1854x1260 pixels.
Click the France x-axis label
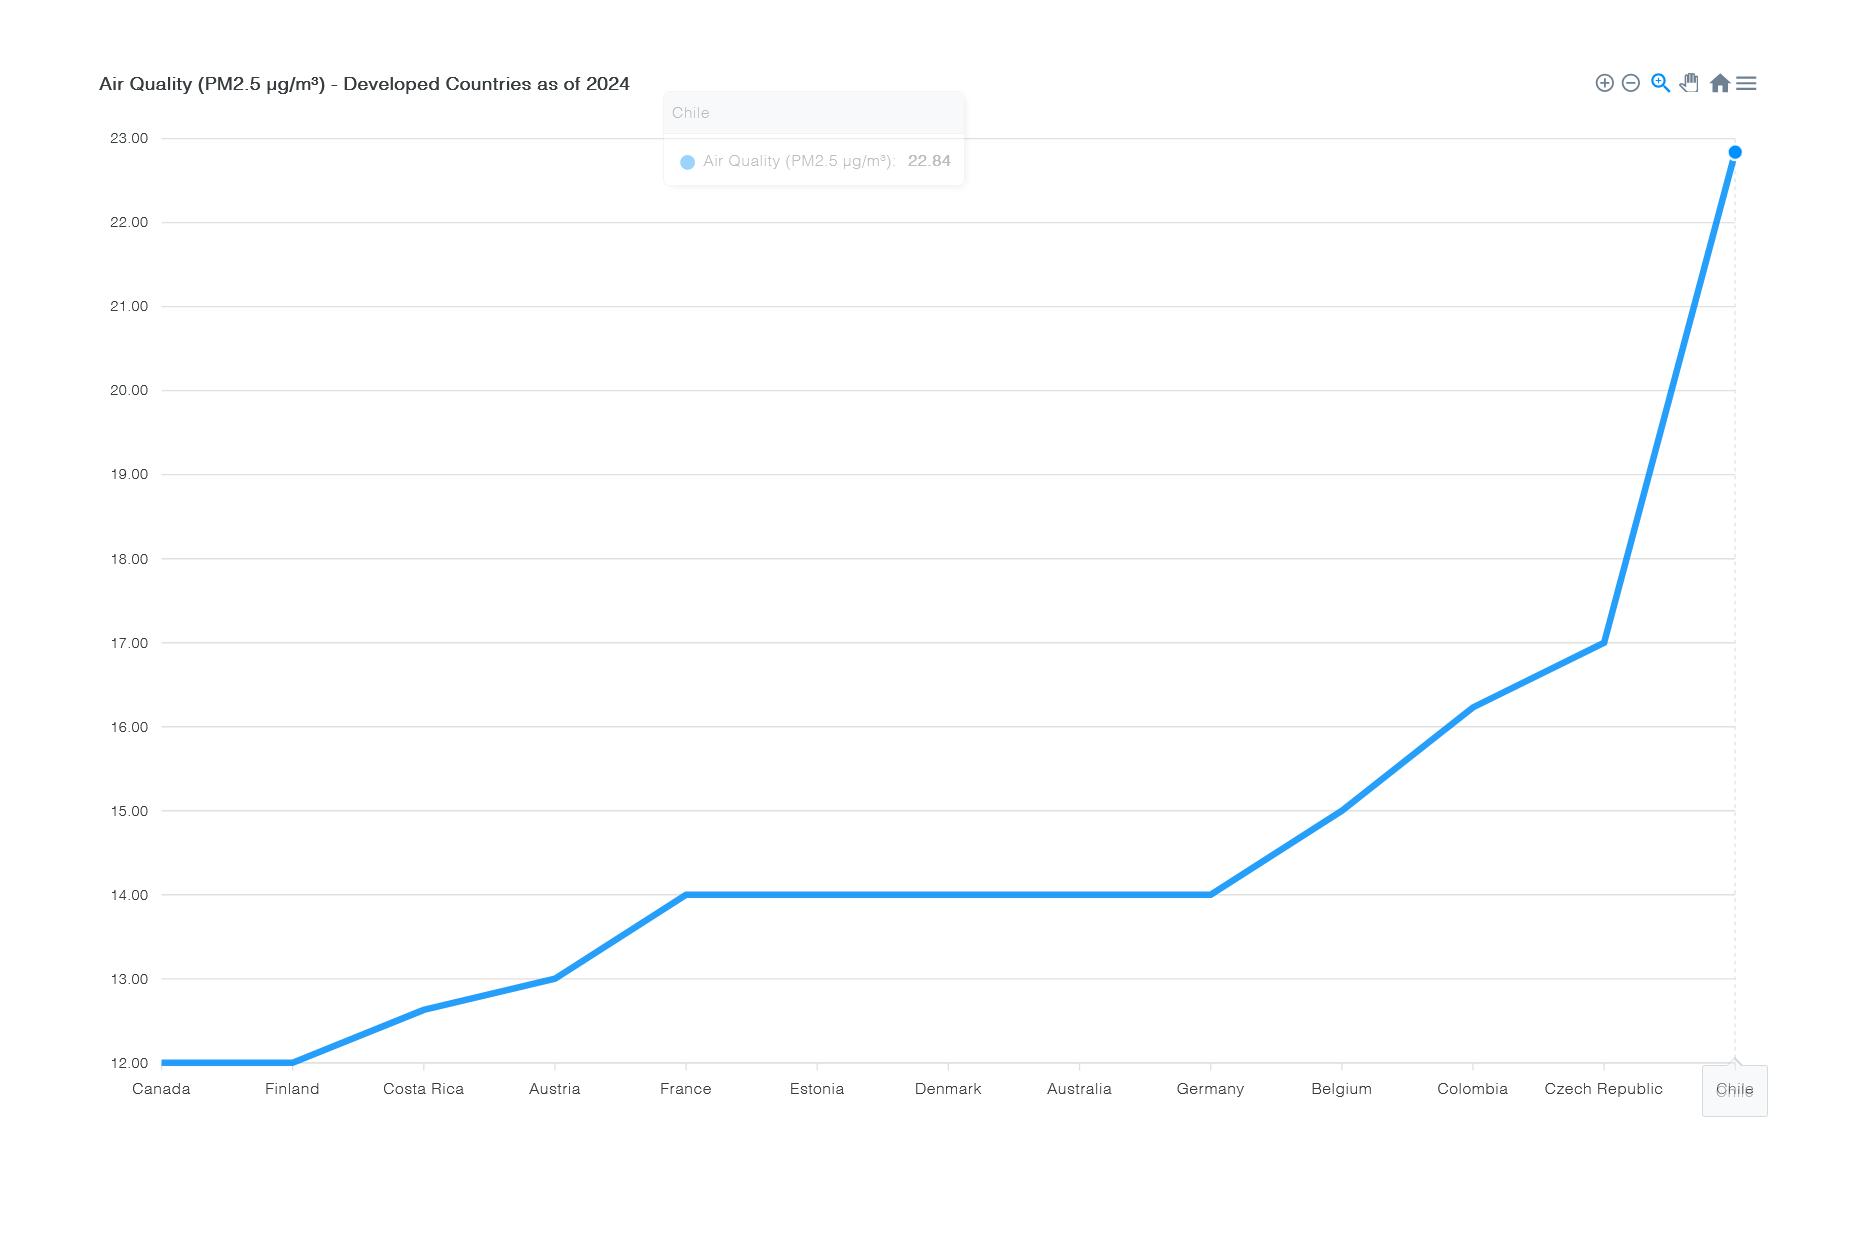(685, 1089)
